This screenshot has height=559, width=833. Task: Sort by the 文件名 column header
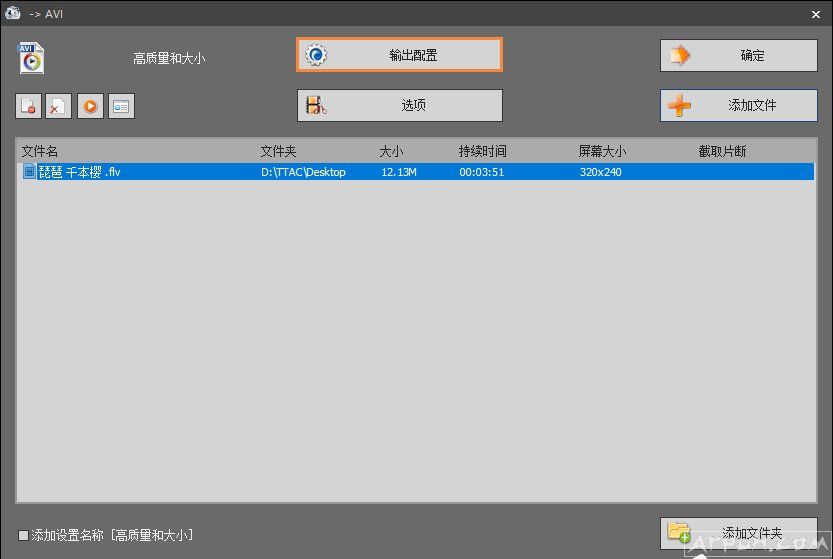(x=40, y=151)
